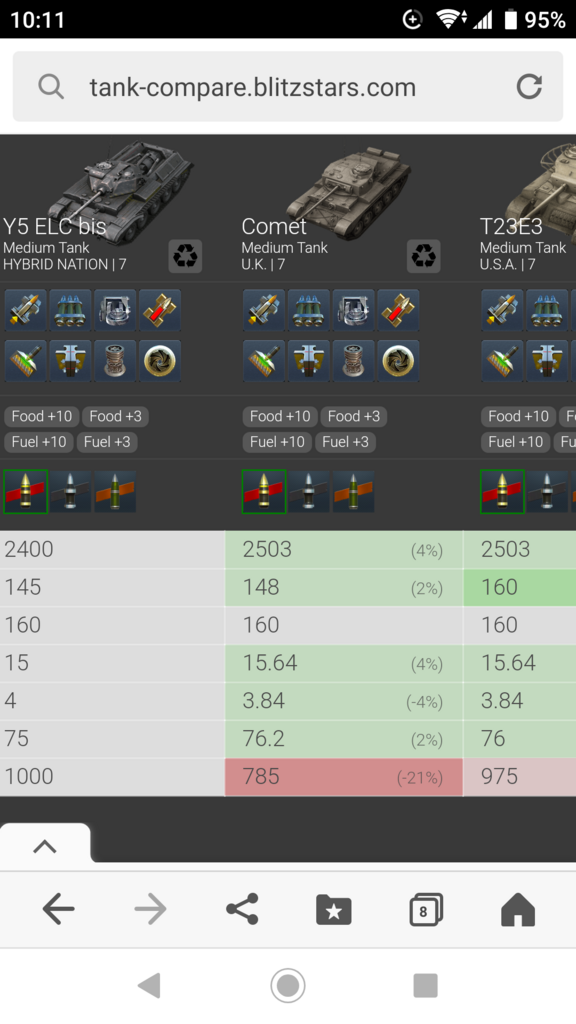This screenshot has height=1024, width=576.
Task: Toggle the first equipment icon under Y5 ELC bis
Action: (25, 310)
